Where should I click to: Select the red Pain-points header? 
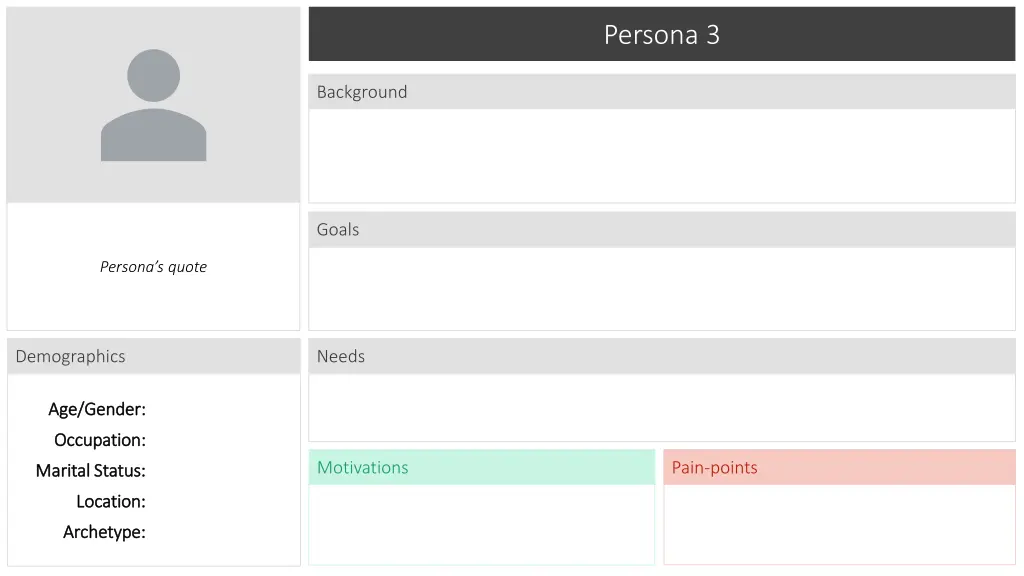(839, 468)
